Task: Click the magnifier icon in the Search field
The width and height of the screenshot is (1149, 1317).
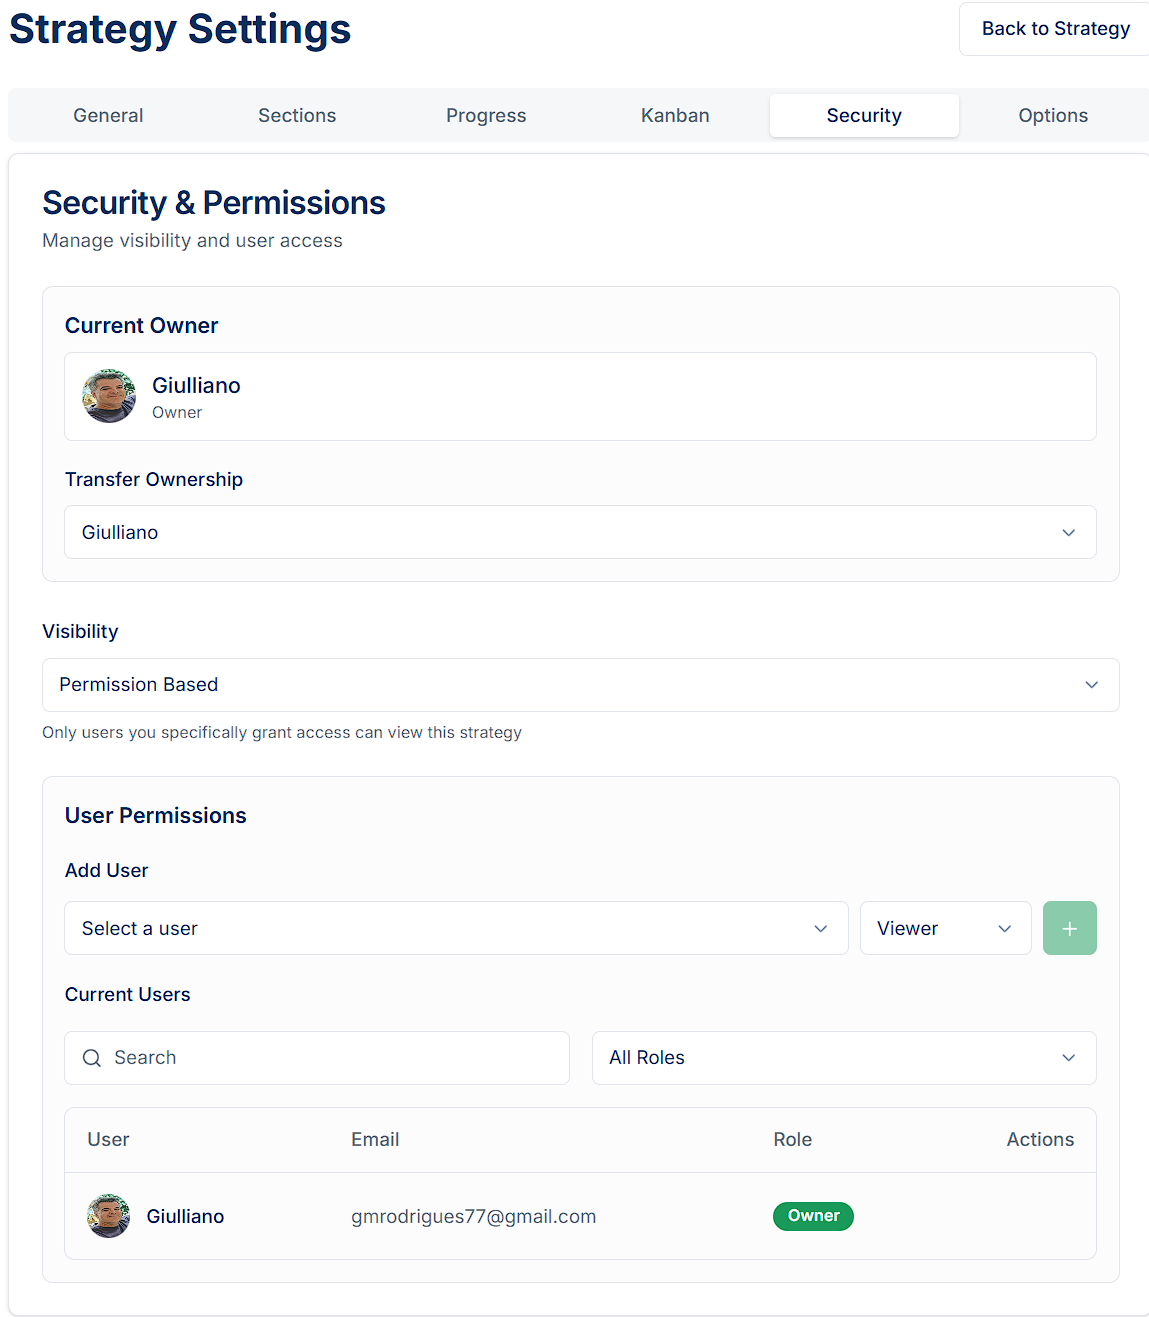Action: (92, 1058)
